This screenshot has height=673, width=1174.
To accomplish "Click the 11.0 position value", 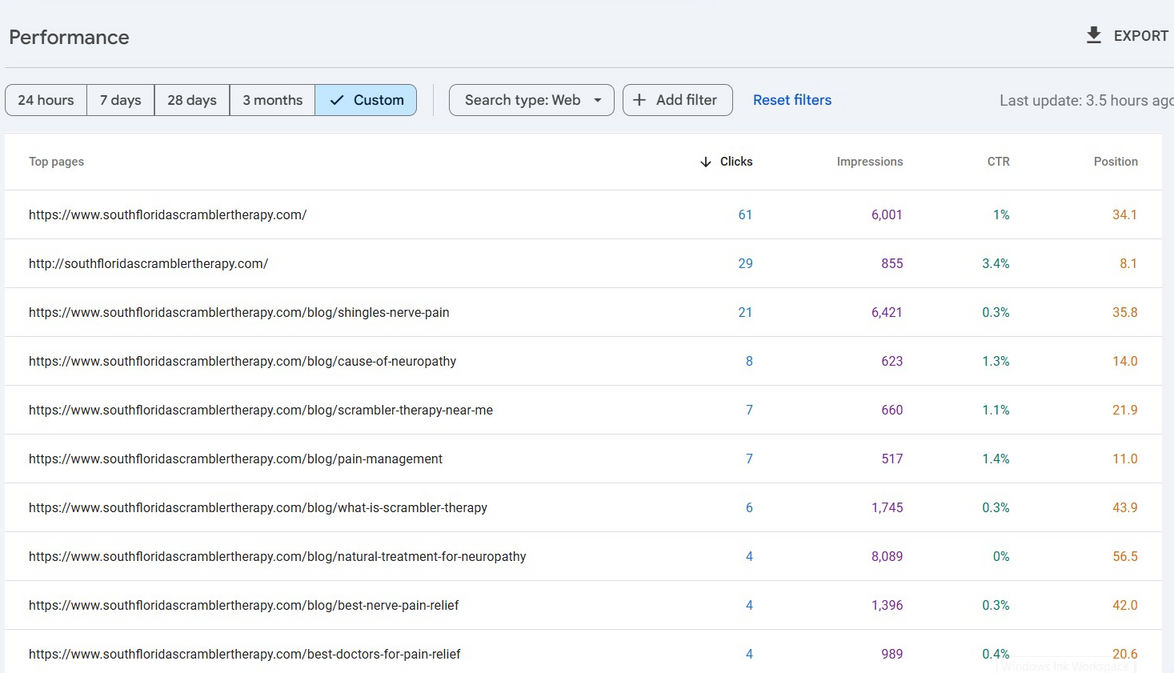I will tap(1125, 458).
